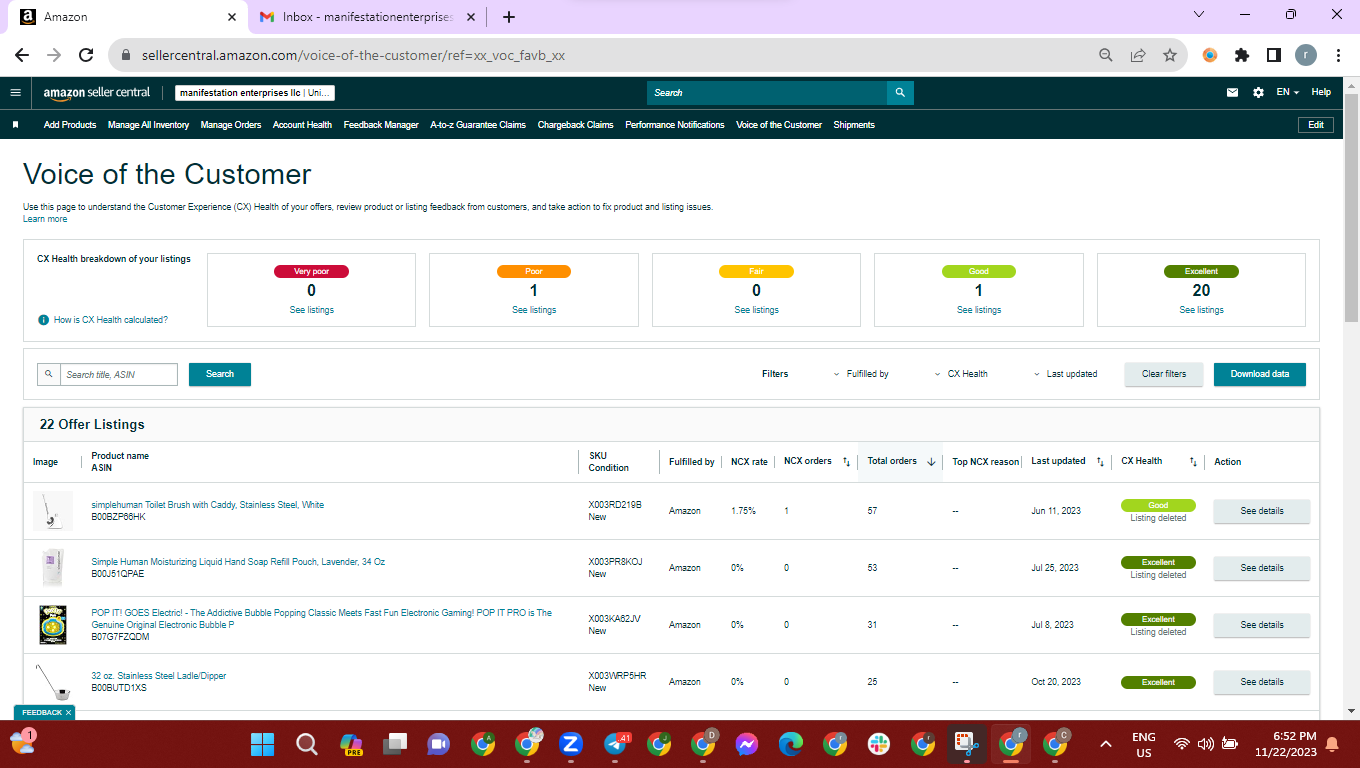See details for the Stainless Steel Ladle/Dipper

(x=1262, y=682)
